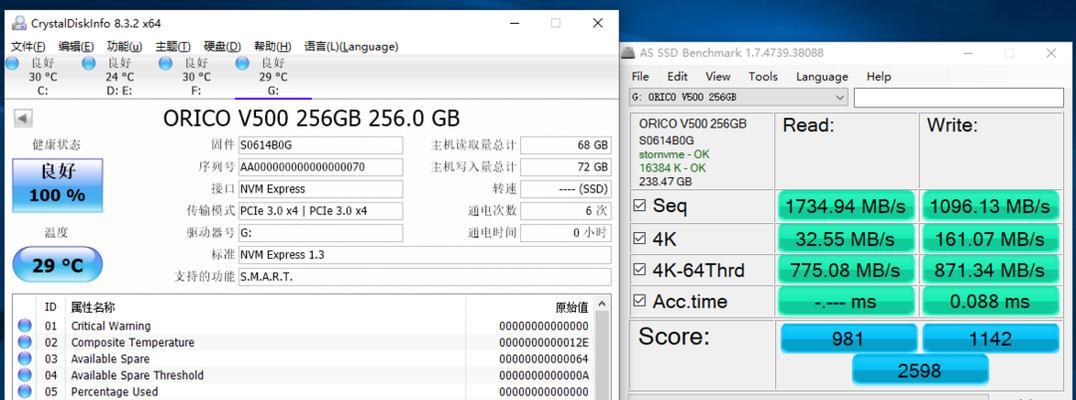This screenshot has height=400, width=1076.
Task: Select the G: drive status orb
Action: (x=242, y=64)
